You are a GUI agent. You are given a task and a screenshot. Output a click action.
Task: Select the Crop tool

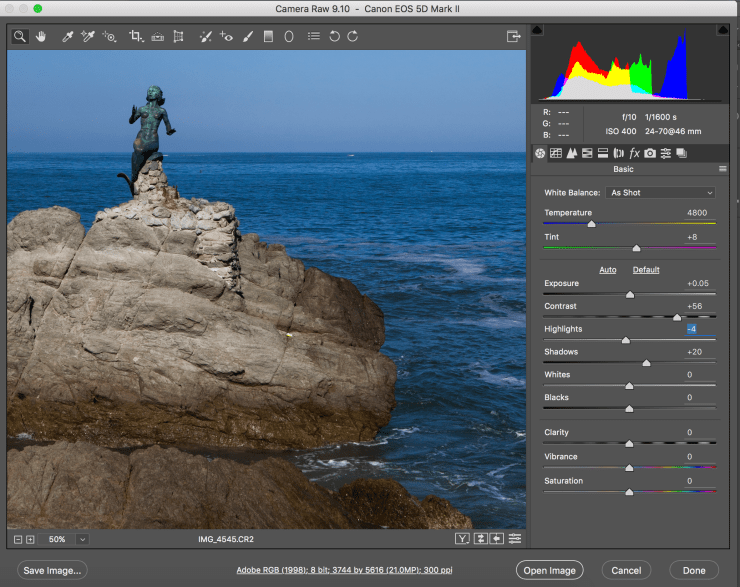click(x=135, y=36)
